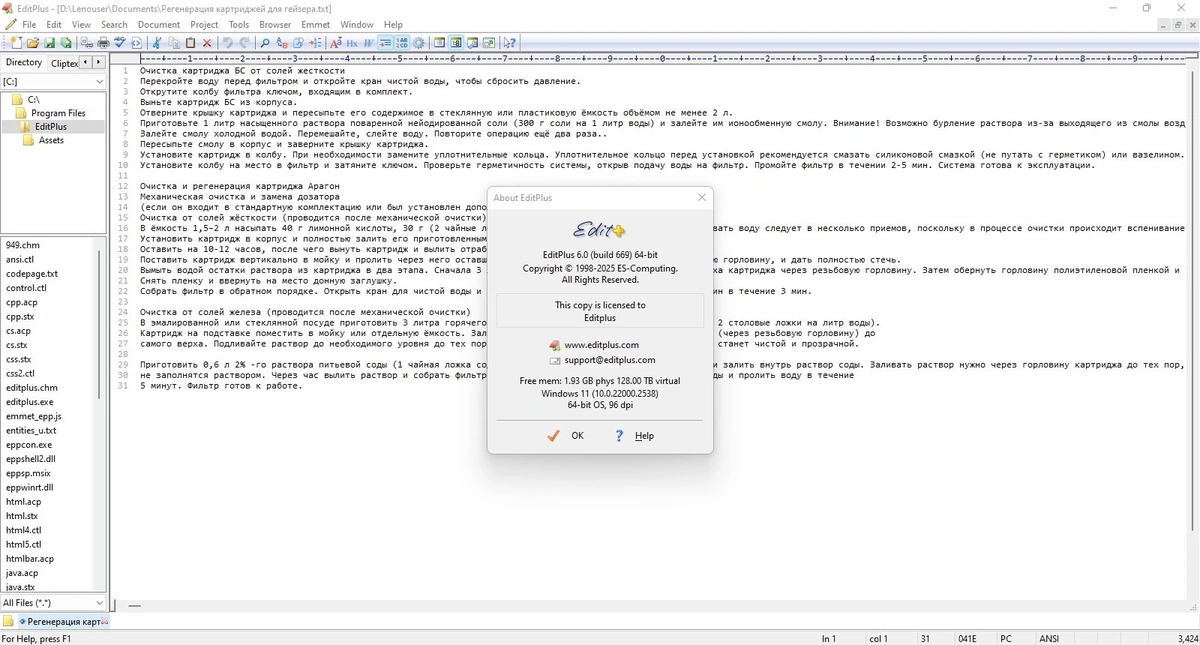Select the Program Files folder in tree
This screenshot has height=645, width=1200.
(58, 113)
